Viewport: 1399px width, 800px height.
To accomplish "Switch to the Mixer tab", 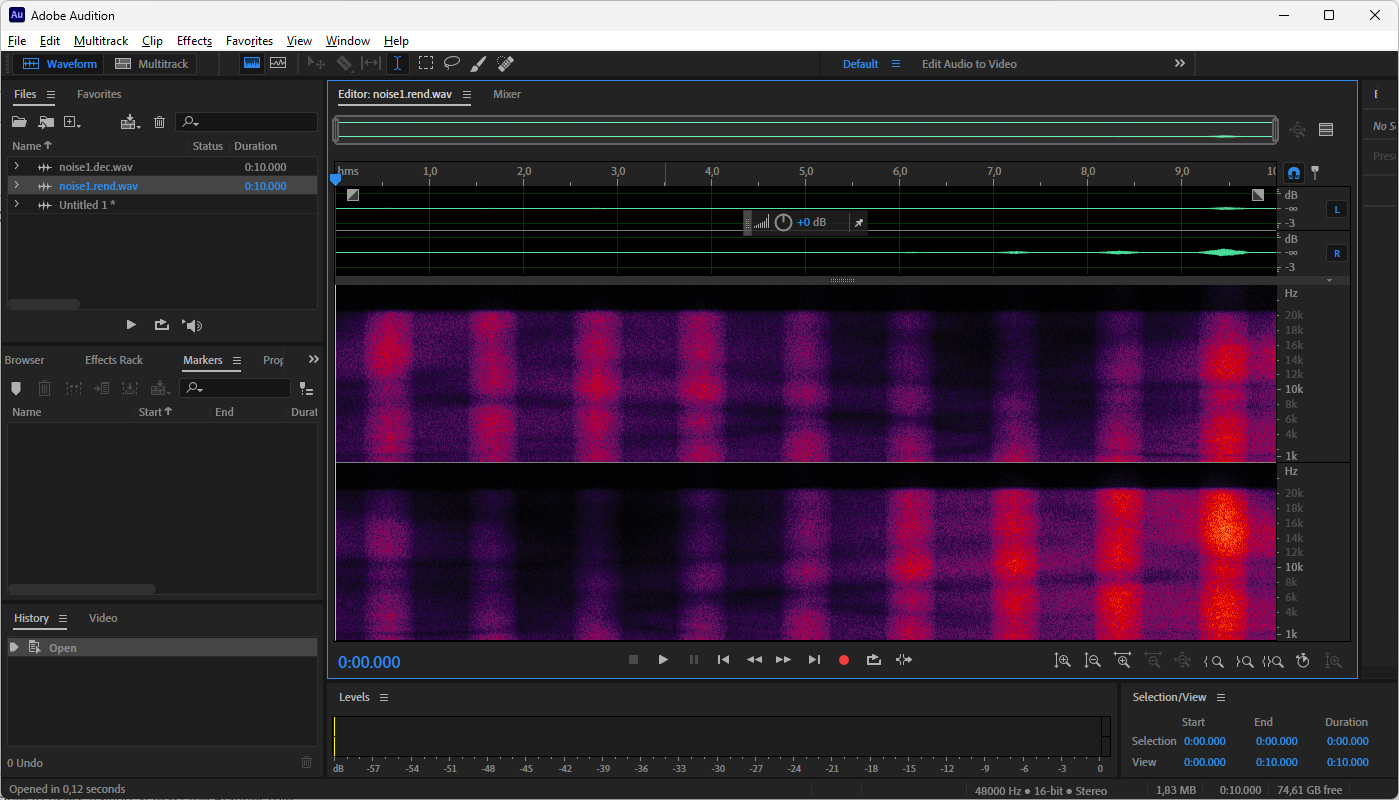I will pyautogui.click(x=507, y=94).
